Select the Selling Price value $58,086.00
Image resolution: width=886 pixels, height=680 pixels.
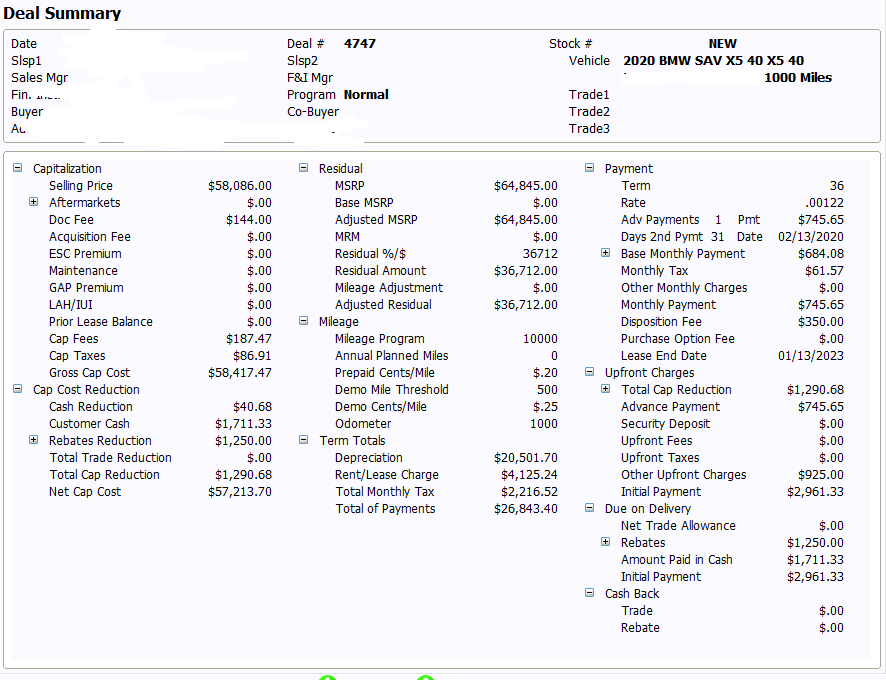(x=240, y=186)
